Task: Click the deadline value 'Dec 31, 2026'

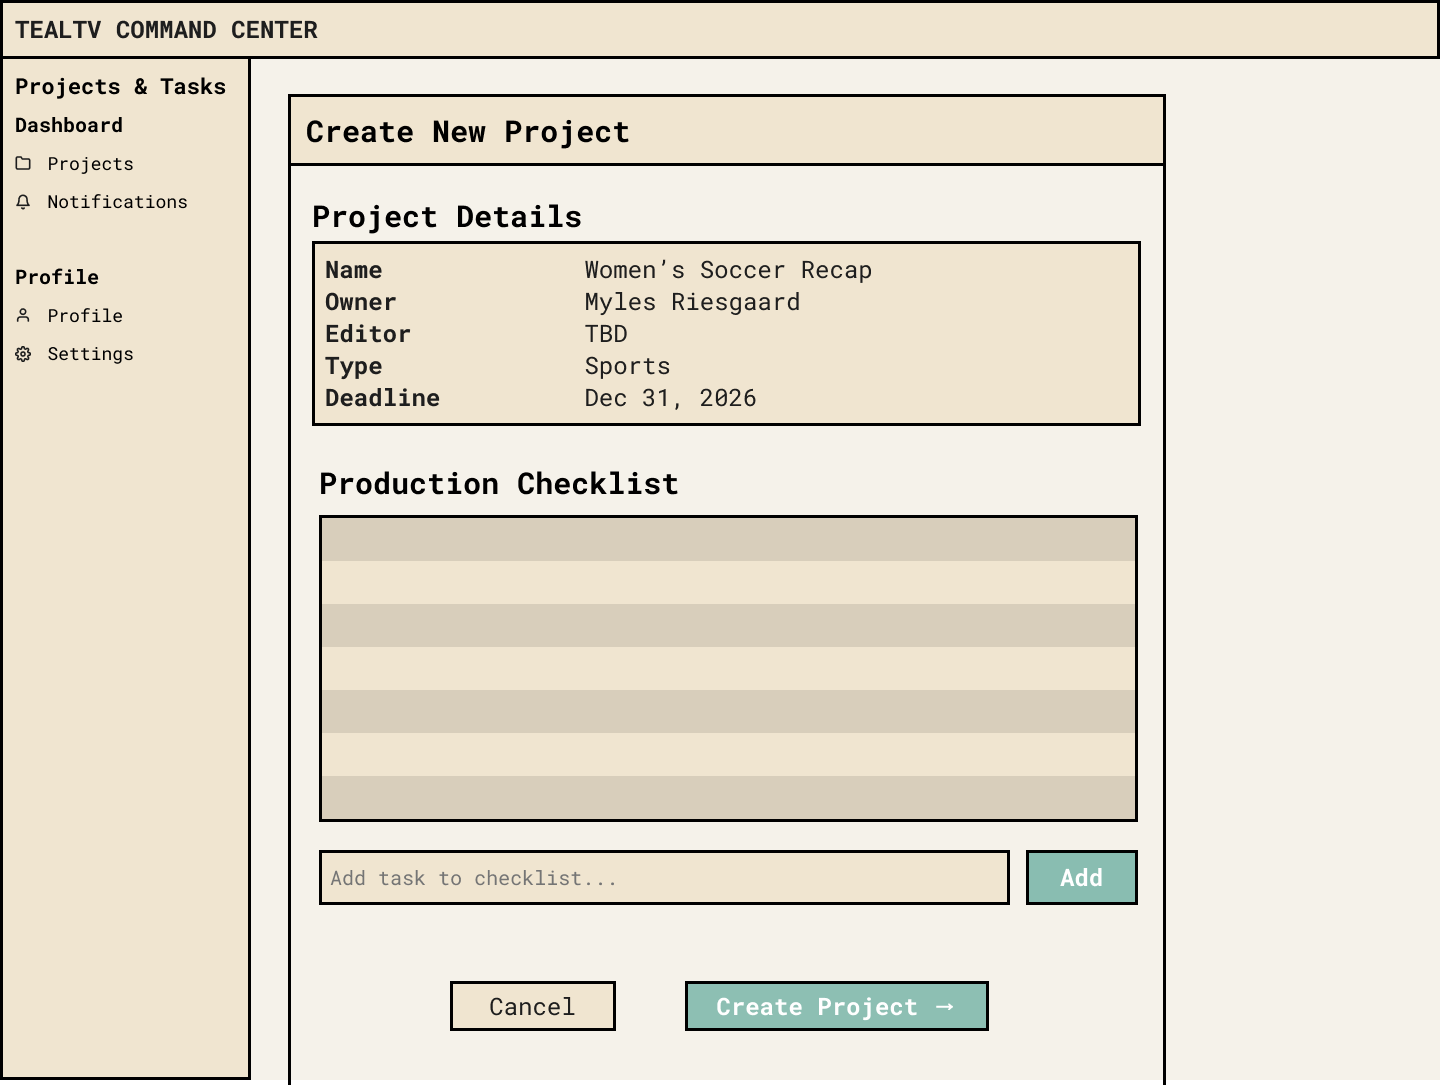Action: (670, 398)
